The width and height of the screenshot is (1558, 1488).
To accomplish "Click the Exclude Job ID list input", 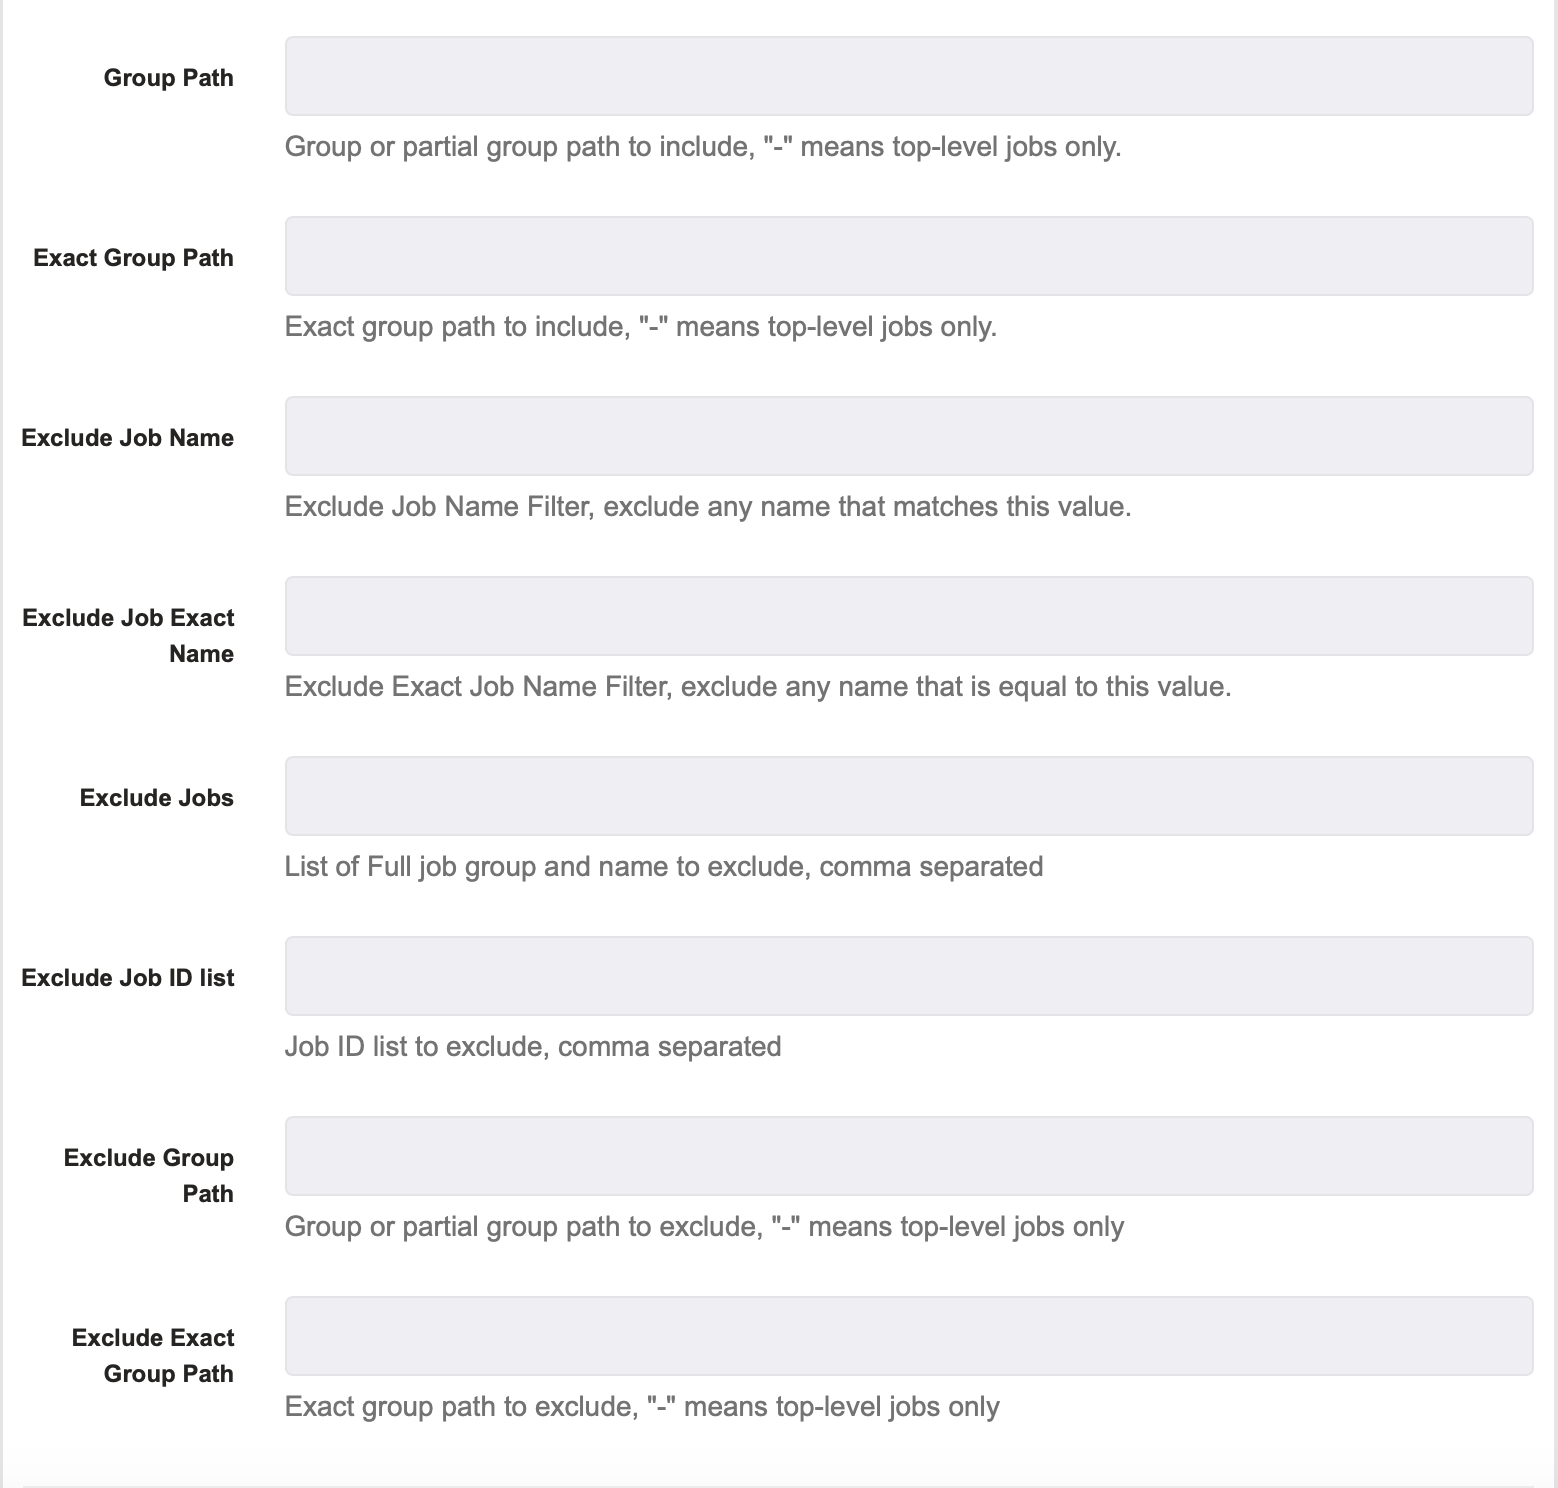I will [909, 976].
